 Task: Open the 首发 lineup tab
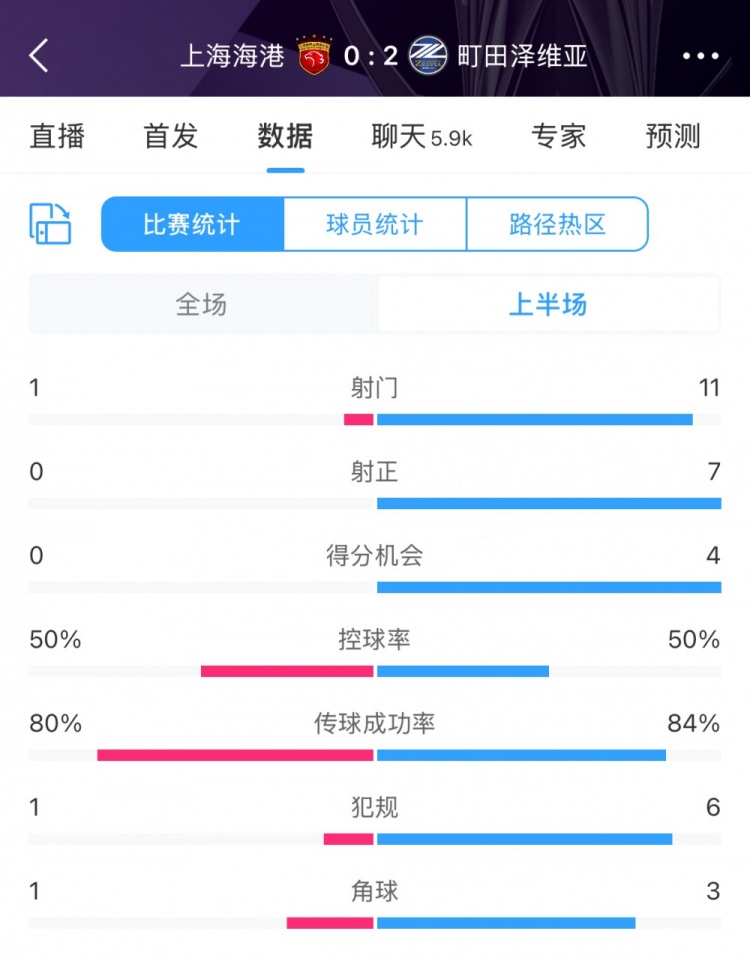[171, 136]
